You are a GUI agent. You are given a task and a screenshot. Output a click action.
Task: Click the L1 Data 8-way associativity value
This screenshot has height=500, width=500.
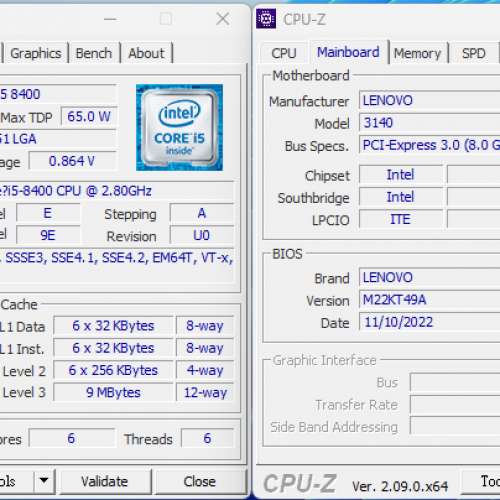point(205,326)
